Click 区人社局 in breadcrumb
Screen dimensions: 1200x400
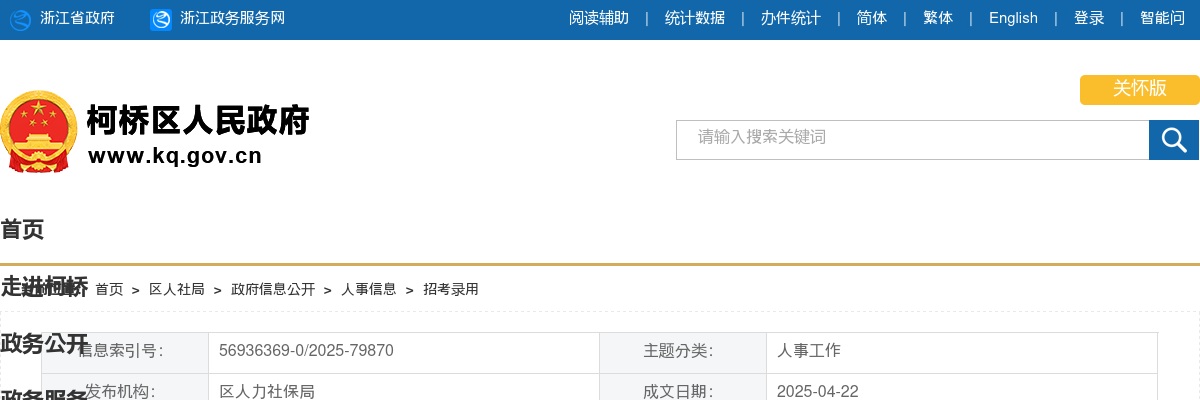point(177,289)
